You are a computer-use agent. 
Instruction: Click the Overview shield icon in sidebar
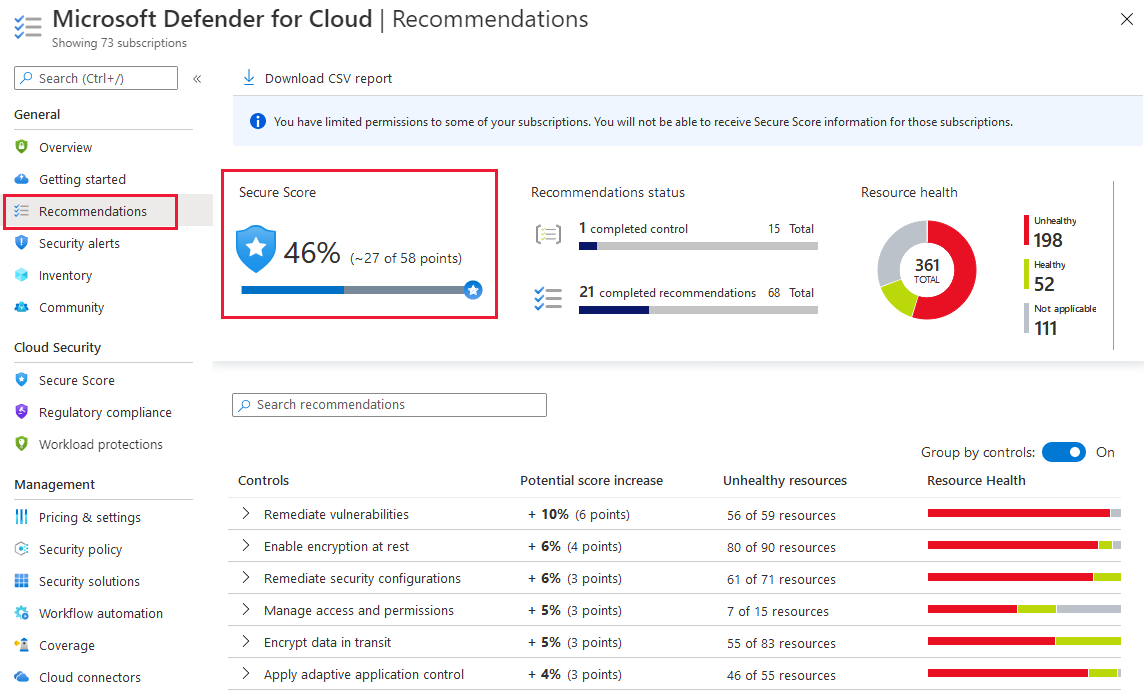pyautogui.click(x=21, y=147)
